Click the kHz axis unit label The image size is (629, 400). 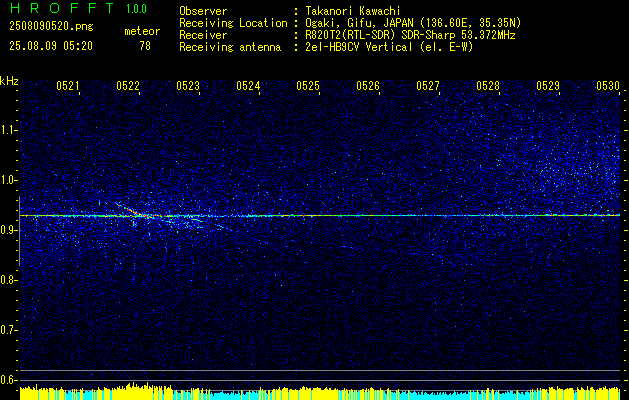[9, 81]
